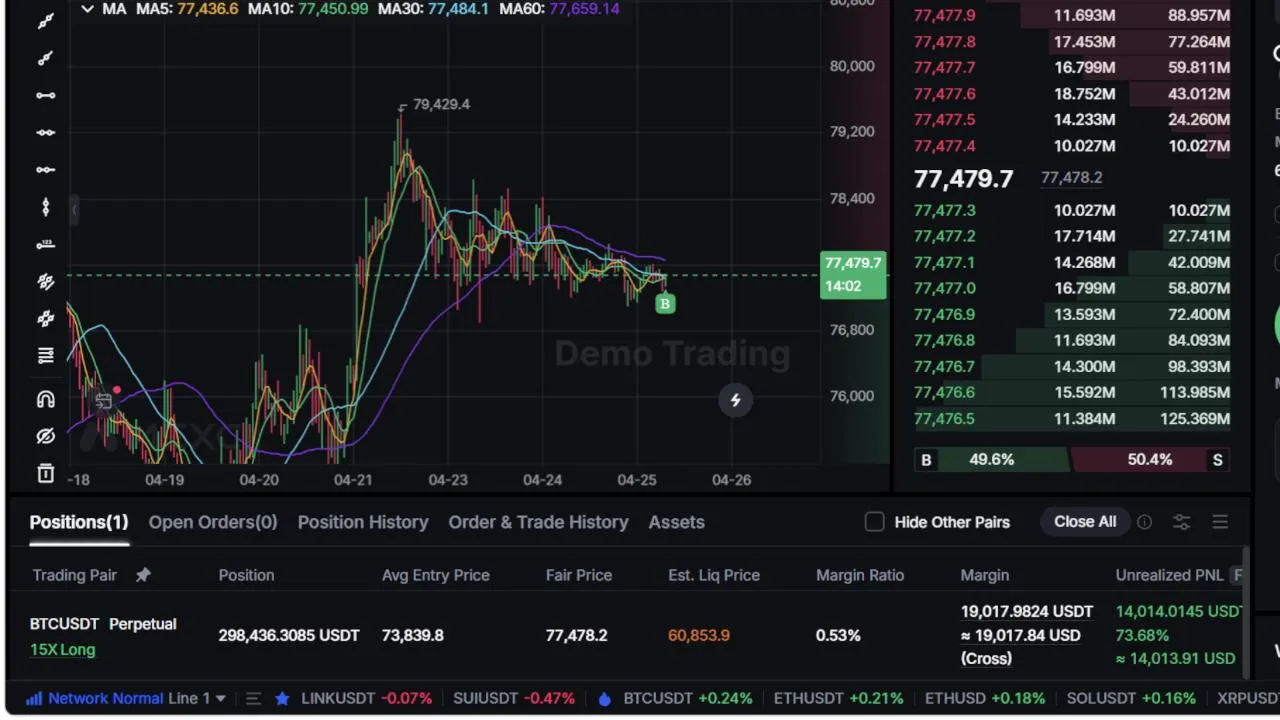Click ask price 77,477.9 in order book
The width and height of the screenshot is (1280, 720).
945,16
